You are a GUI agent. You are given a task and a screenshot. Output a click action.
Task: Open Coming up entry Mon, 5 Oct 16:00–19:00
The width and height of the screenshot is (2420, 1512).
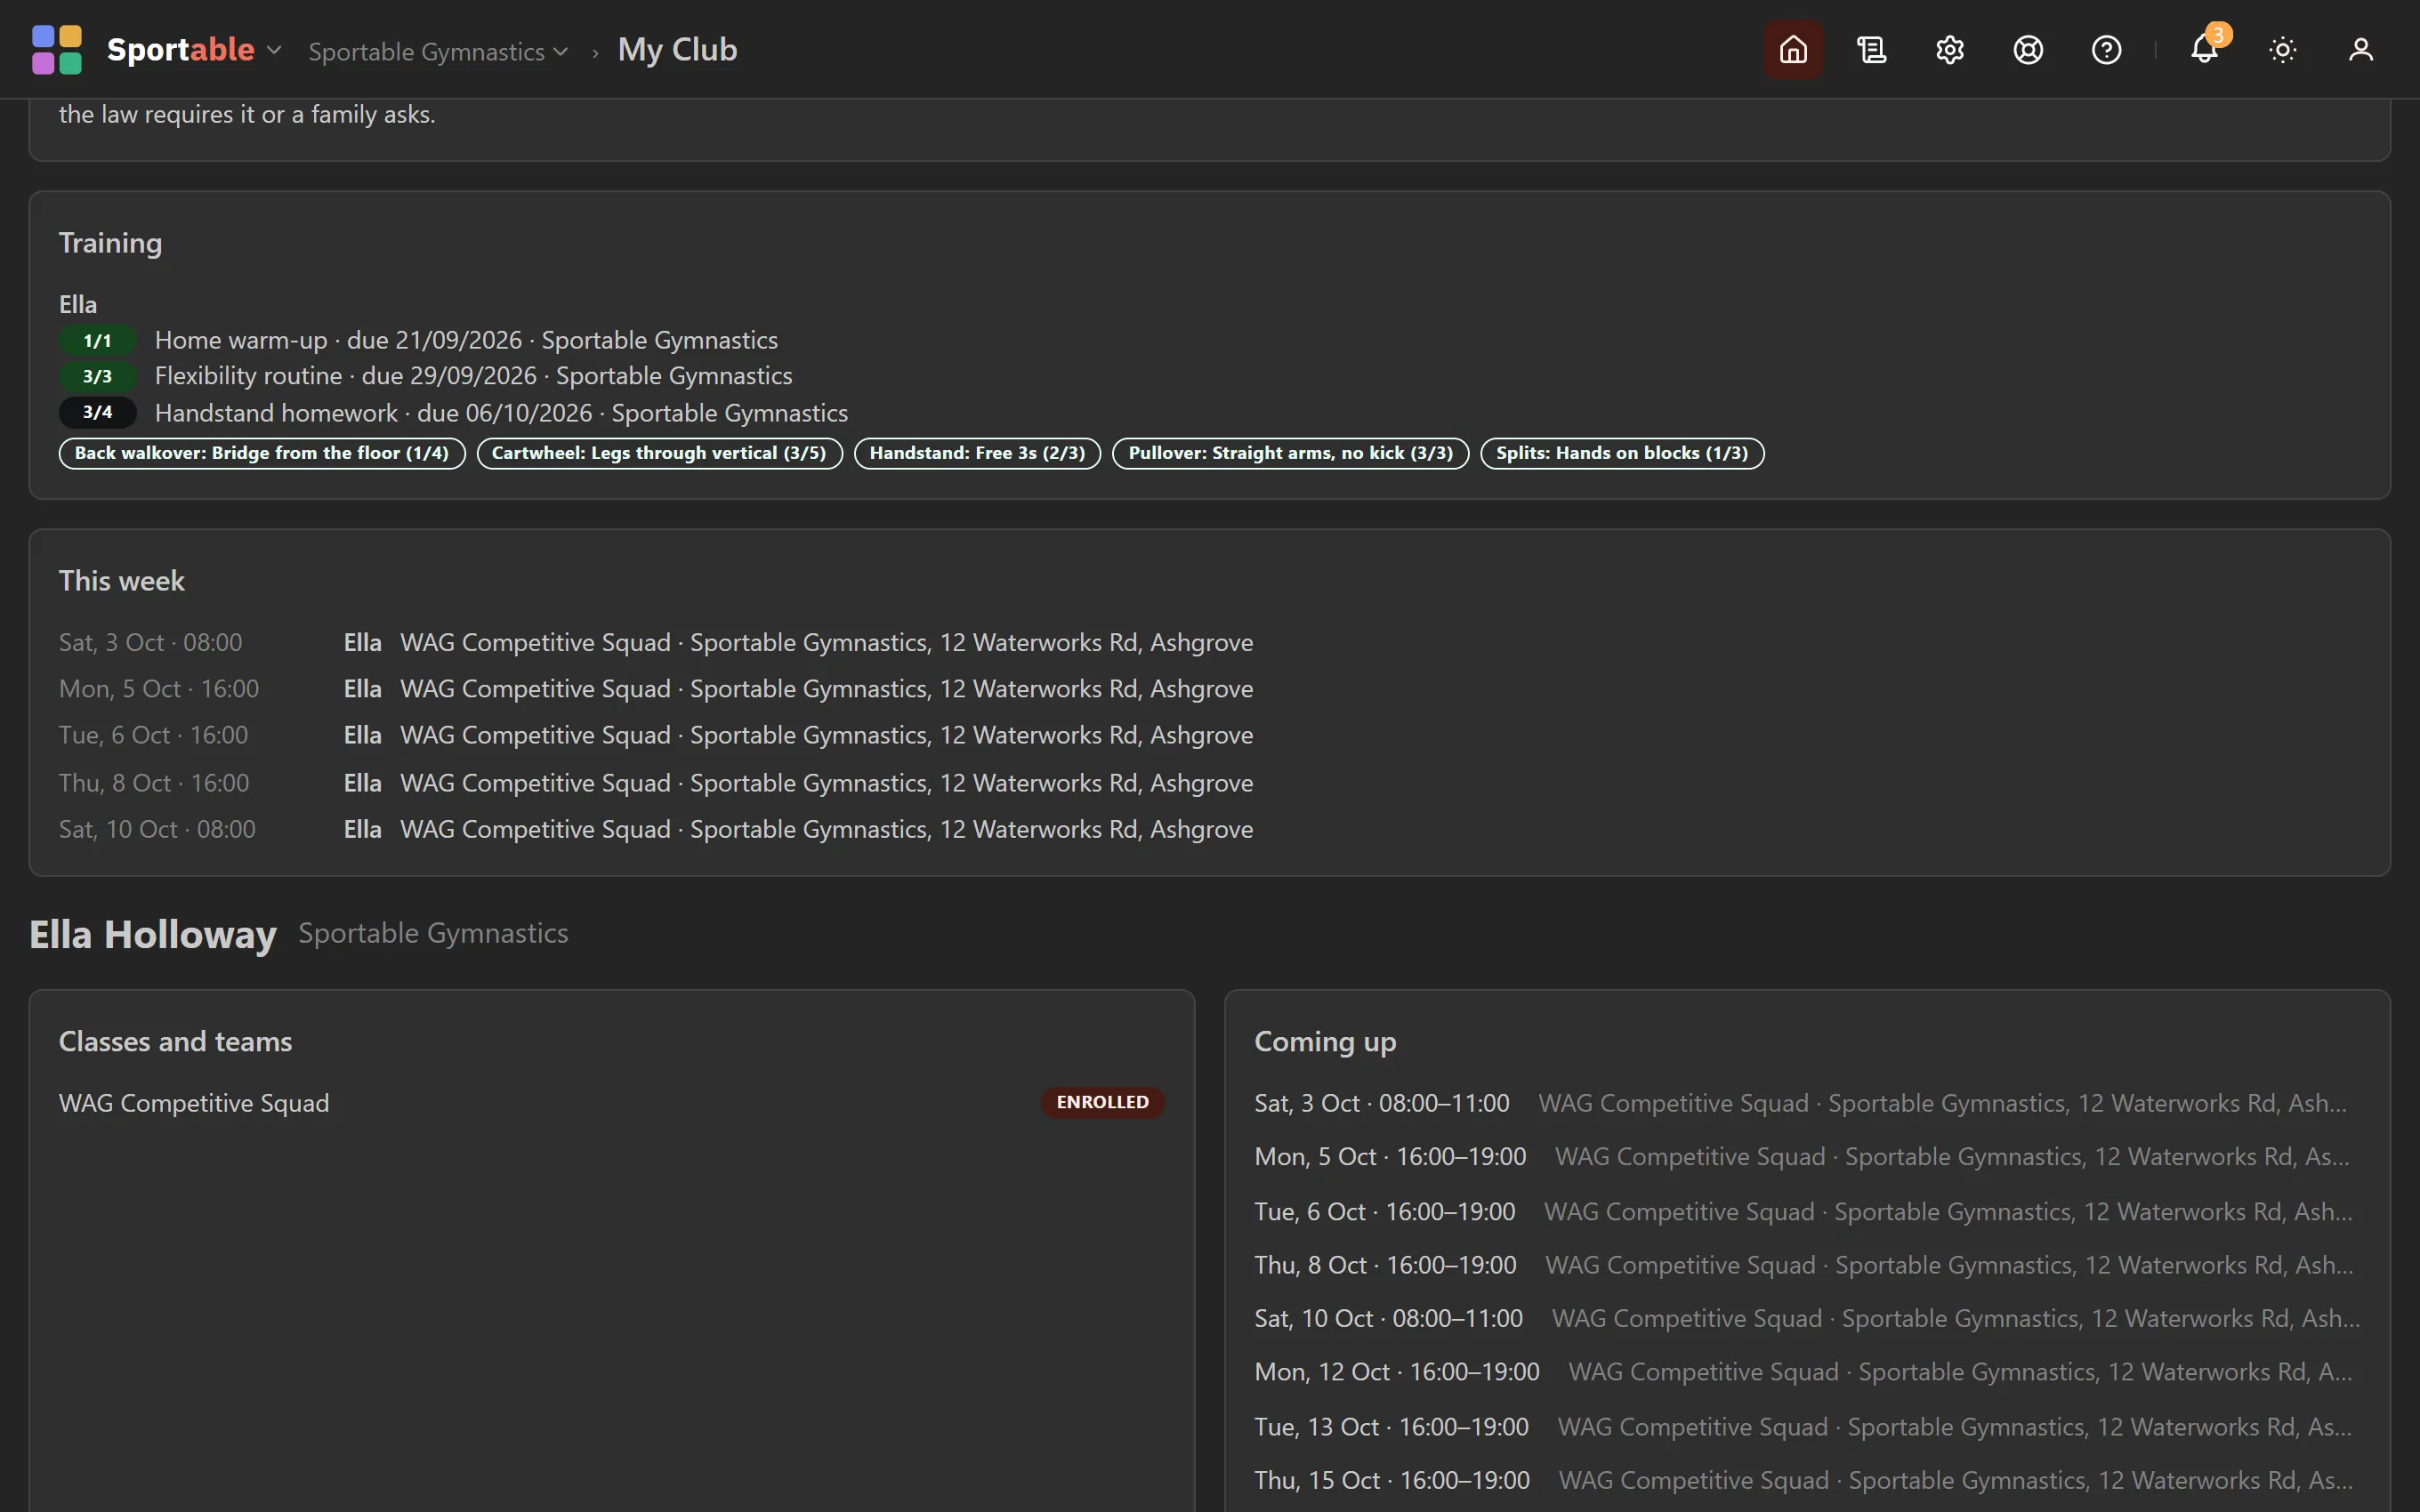pos(1806,1157)
